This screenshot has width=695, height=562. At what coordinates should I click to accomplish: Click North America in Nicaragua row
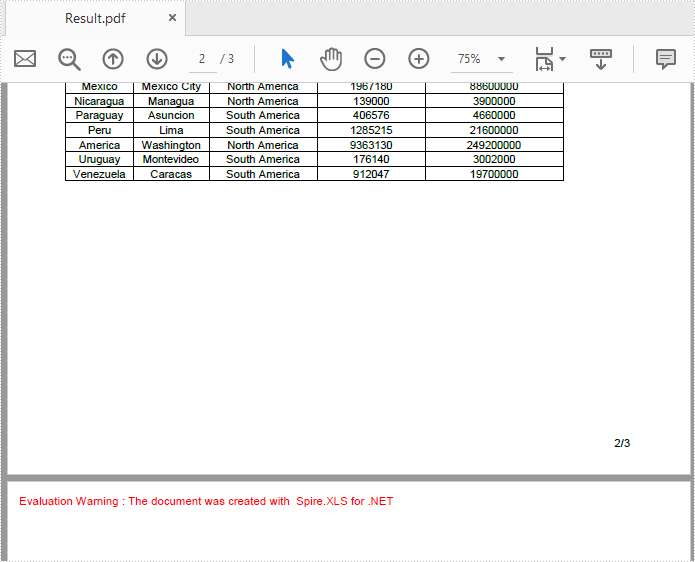coord(263,101)
